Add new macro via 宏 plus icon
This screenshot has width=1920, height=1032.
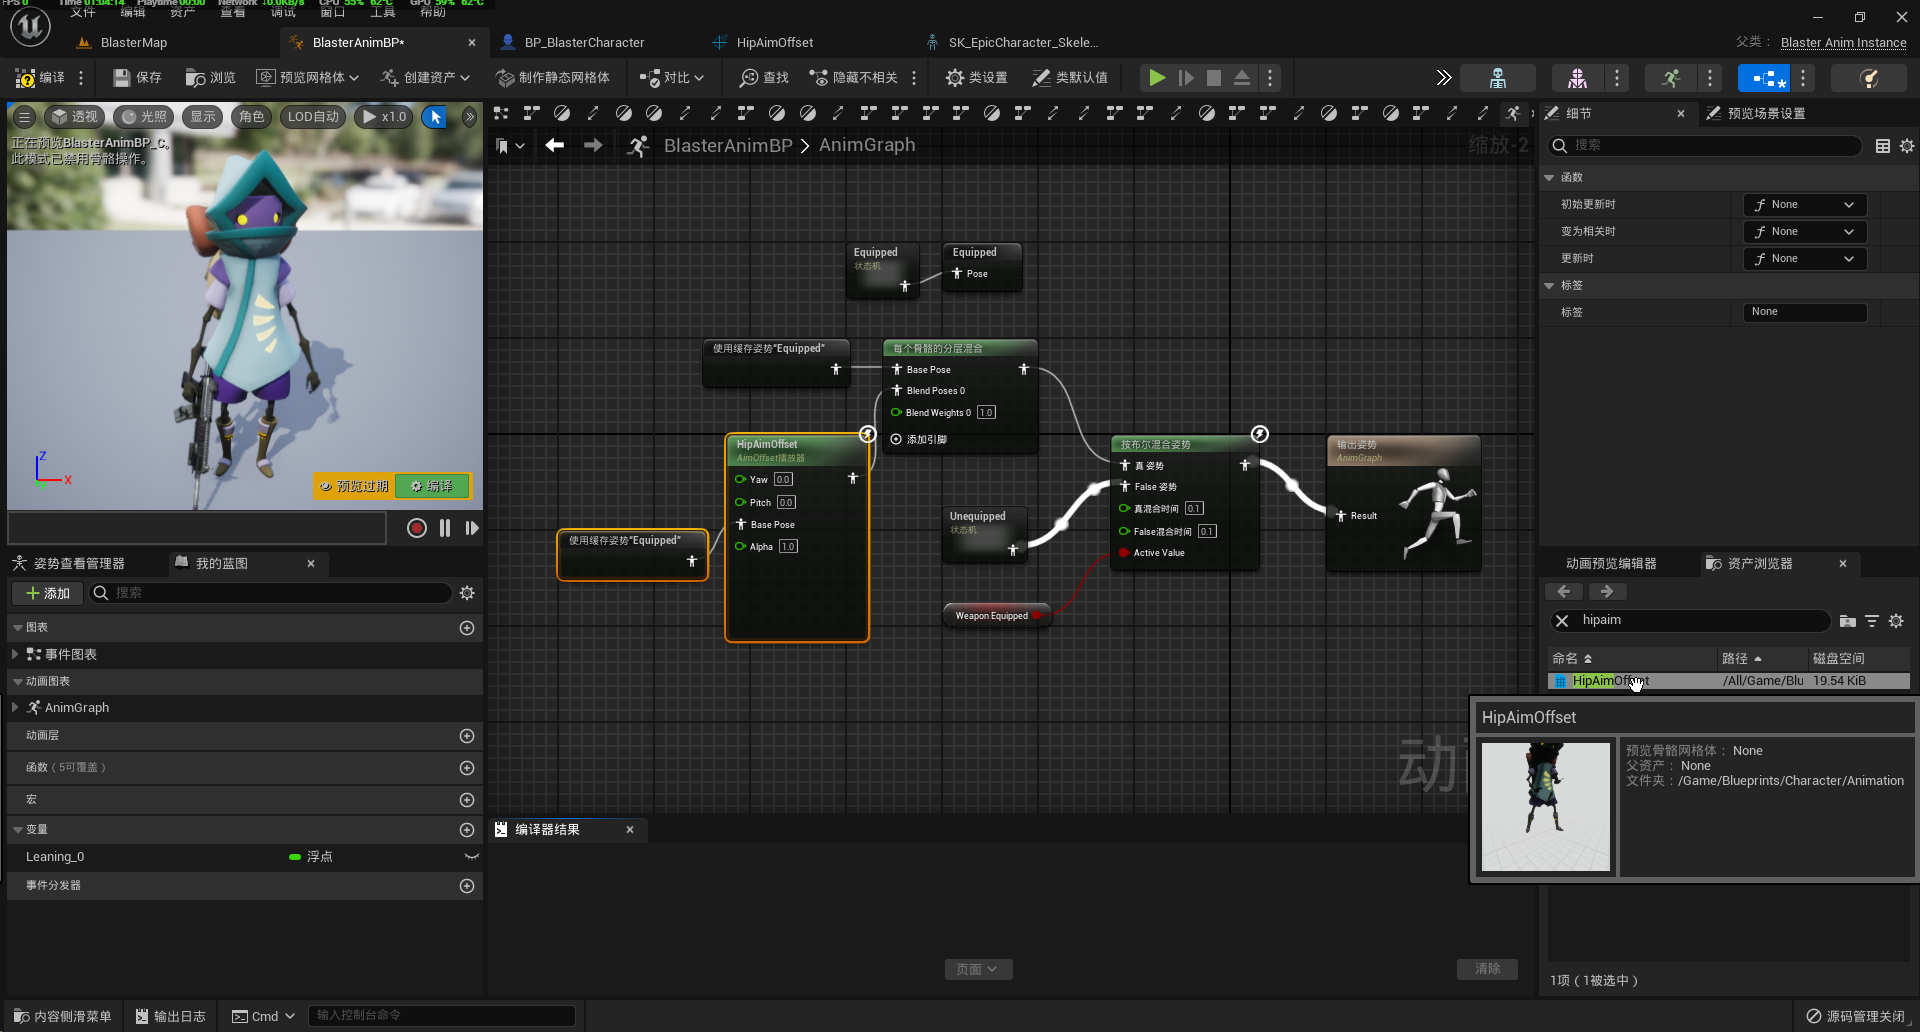[x=467, y=800]
